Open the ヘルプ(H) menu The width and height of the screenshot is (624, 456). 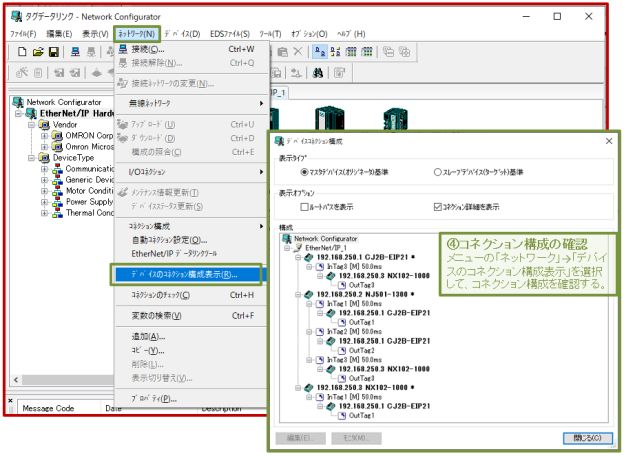[x=351, y=34]
